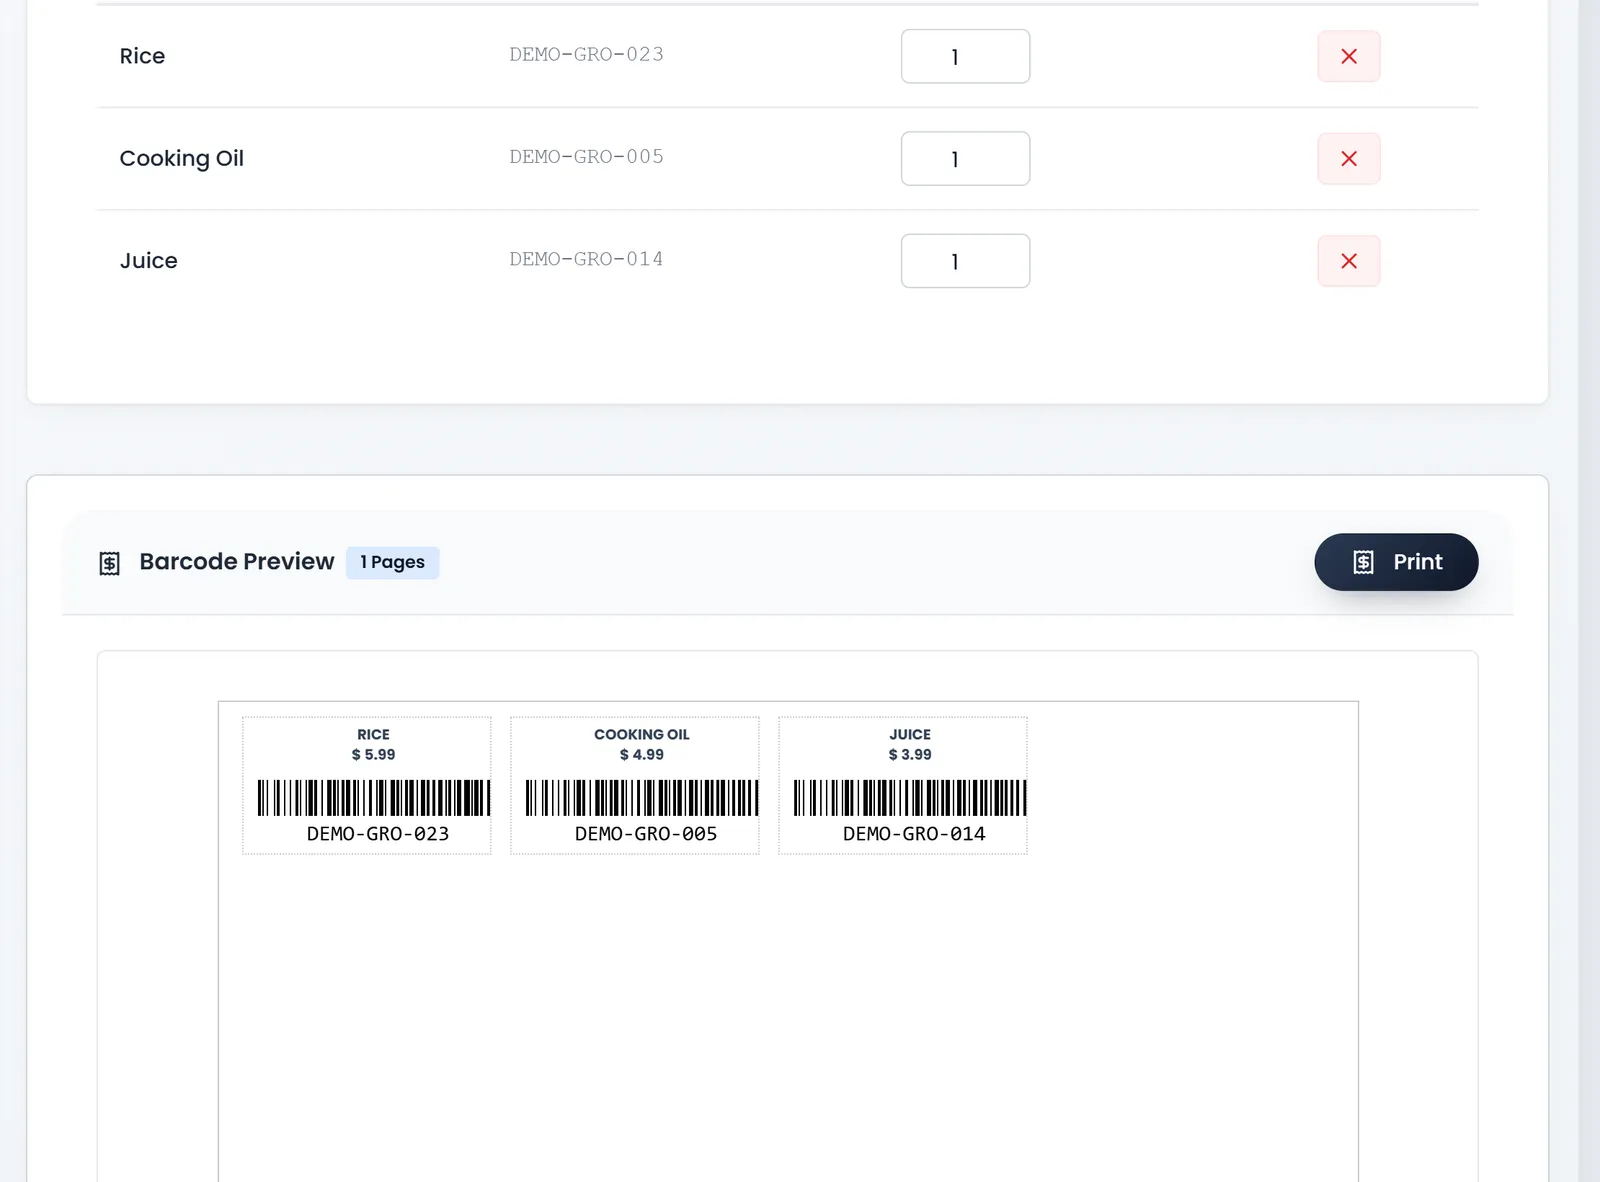1600x1182 pixels.
Task: Click the SKU text DEMO-GRO-023 in Rice row
Action: point(586,54)
